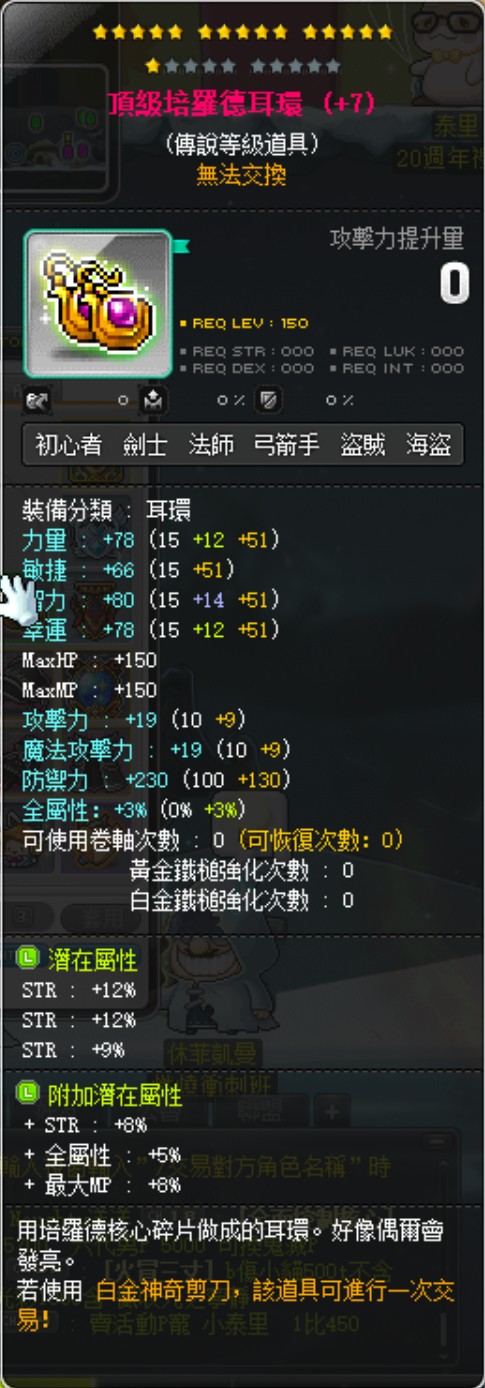Select the 法師 job label
The image size is (485, 1388).
210,445
